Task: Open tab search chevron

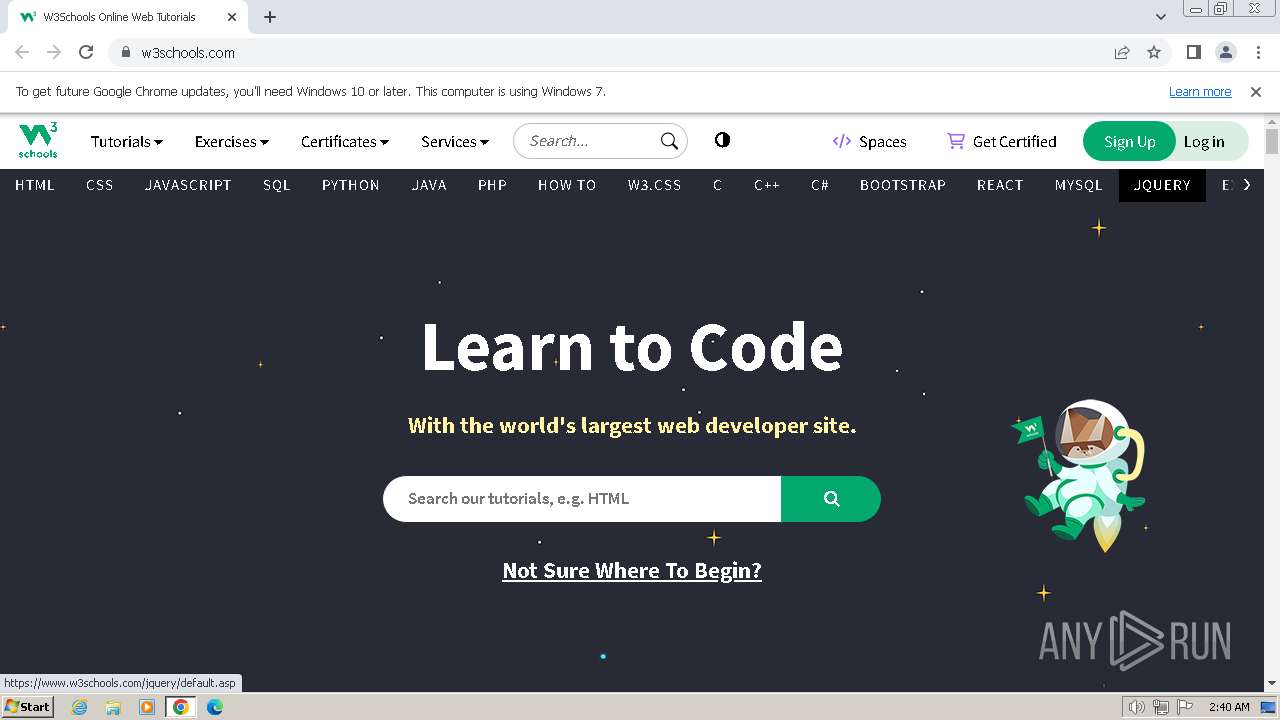Action: (x=1160, y=17)
